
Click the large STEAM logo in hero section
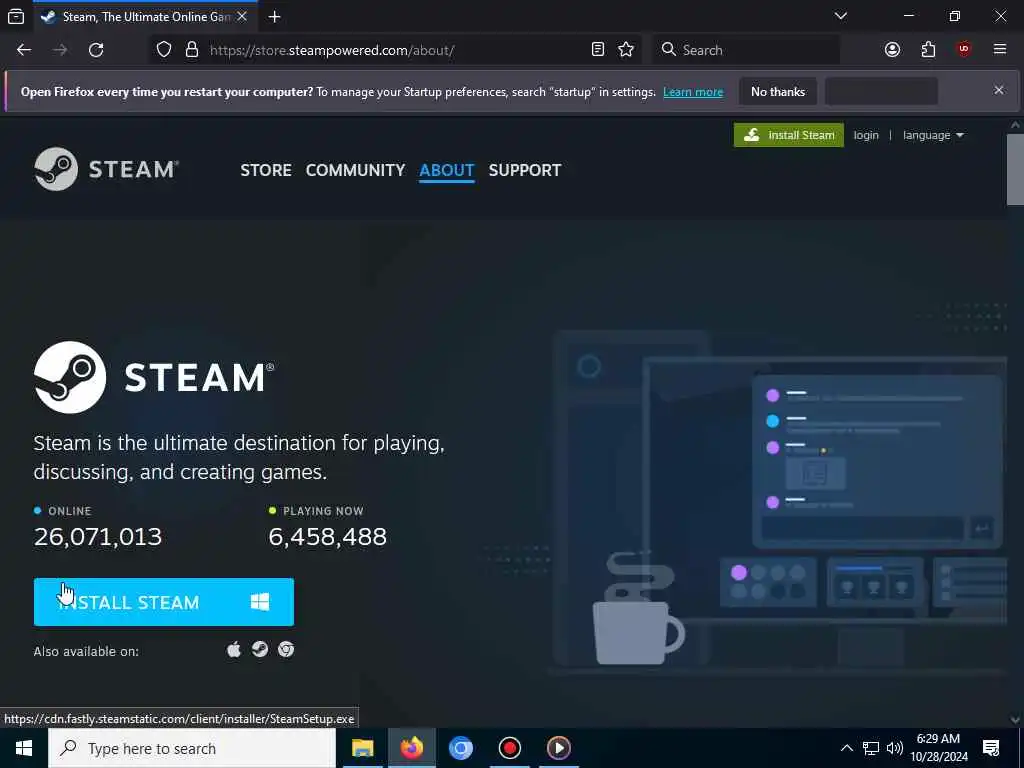(154, 377)
